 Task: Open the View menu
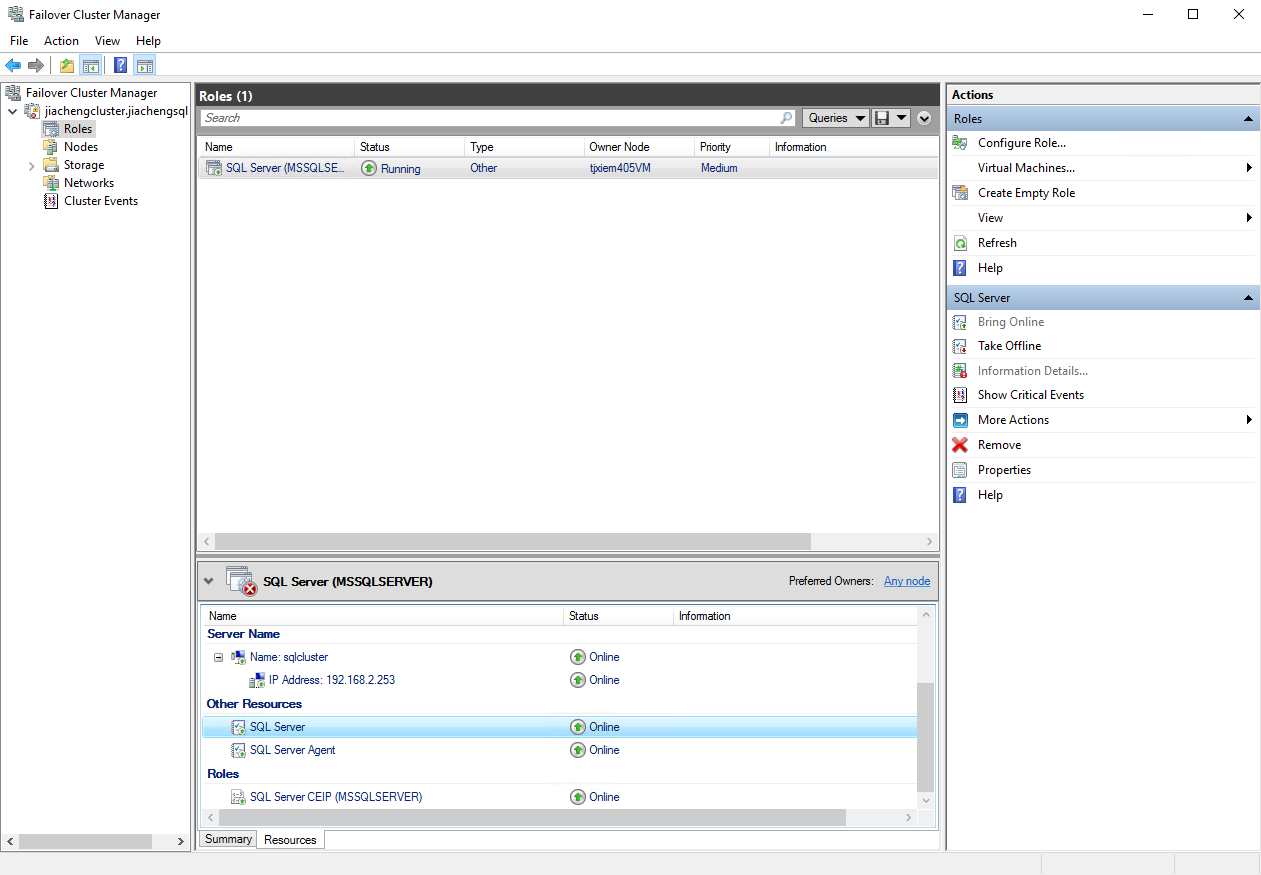(107, 41)
